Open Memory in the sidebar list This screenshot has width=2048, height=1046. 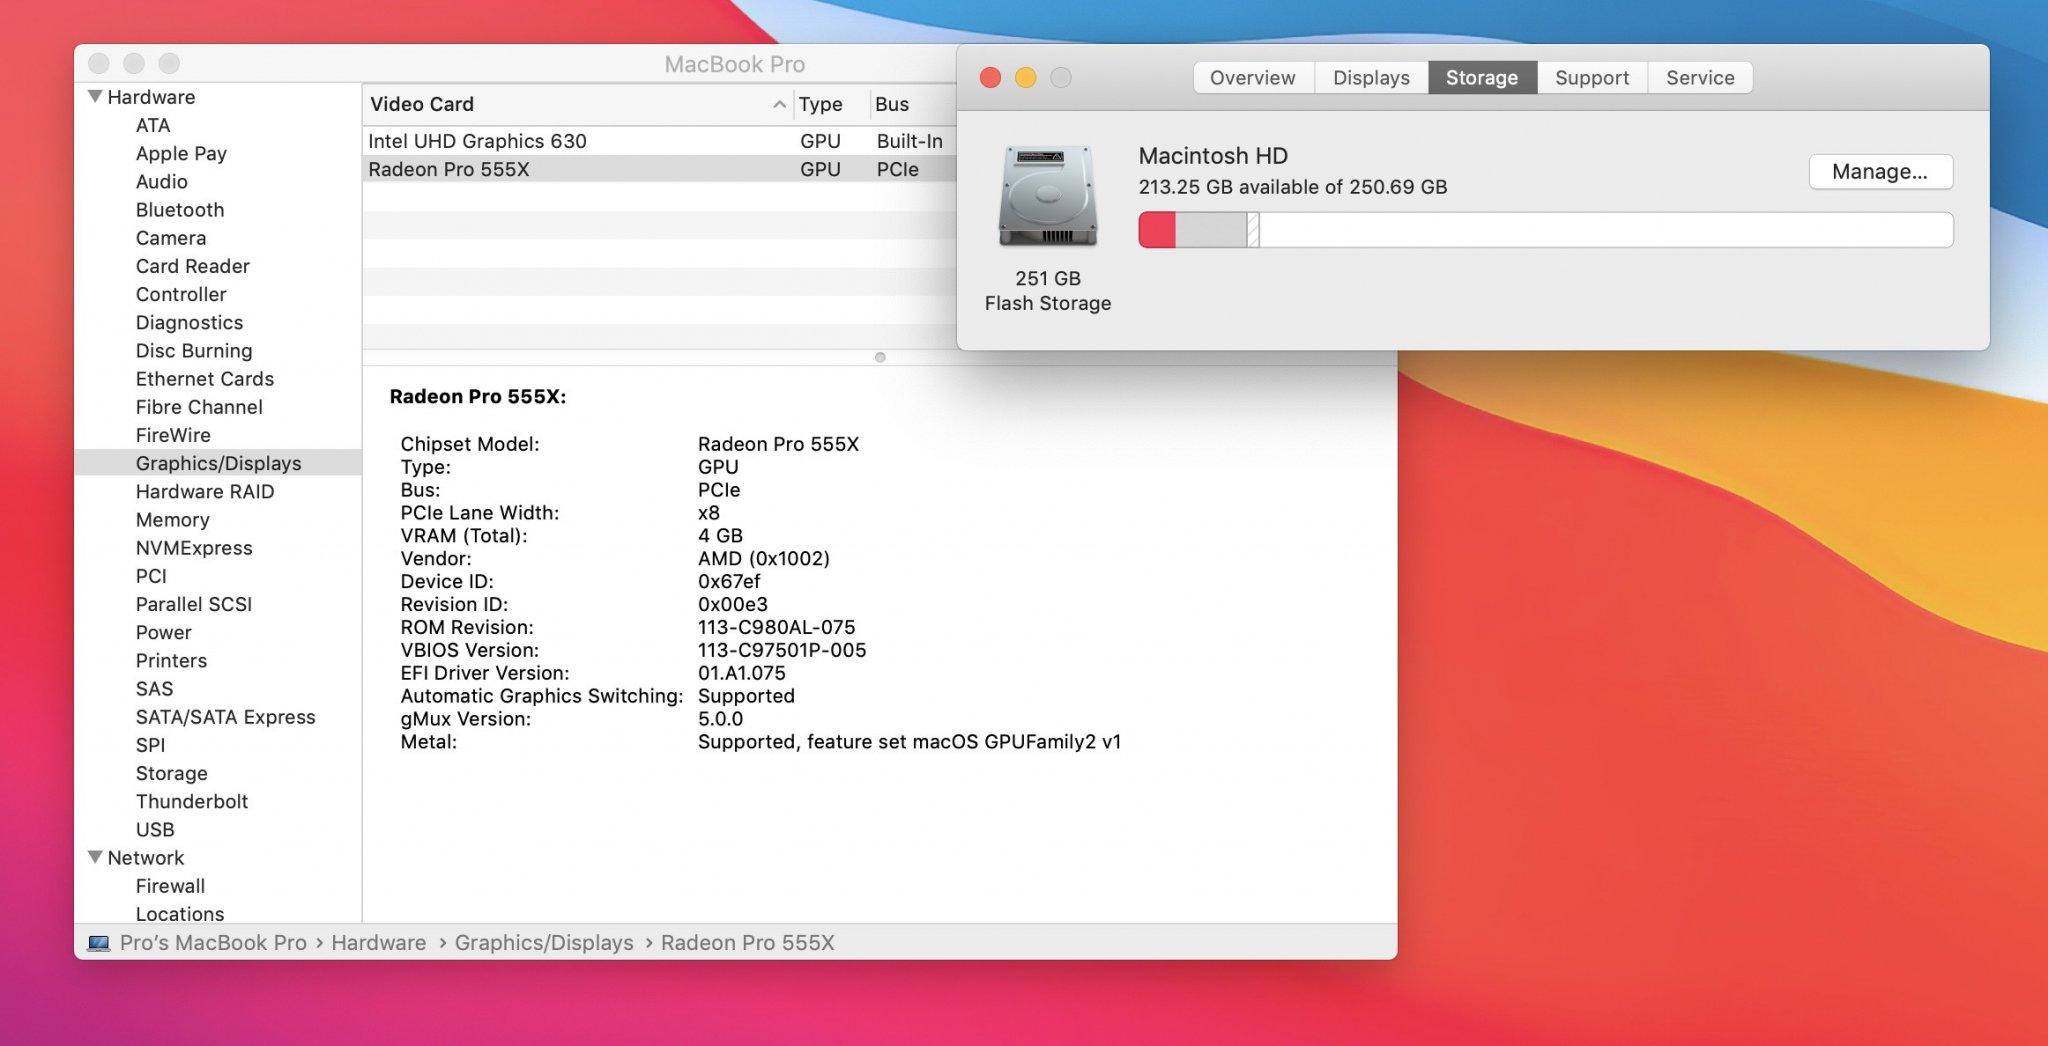click(x=172, y=520)
